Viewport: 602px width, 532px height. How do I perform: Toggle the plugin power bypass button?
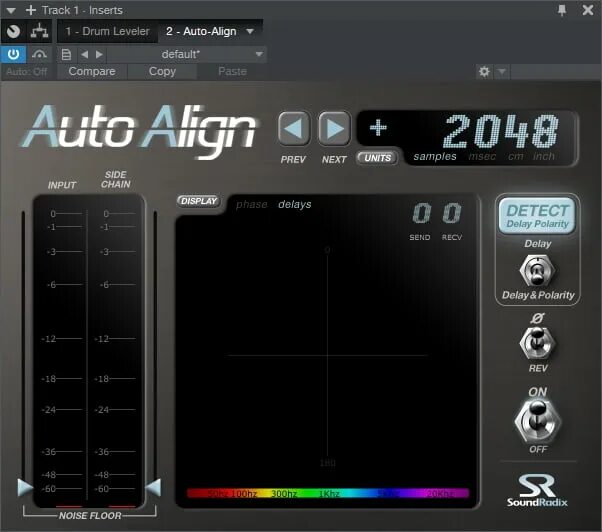point(13,55)
